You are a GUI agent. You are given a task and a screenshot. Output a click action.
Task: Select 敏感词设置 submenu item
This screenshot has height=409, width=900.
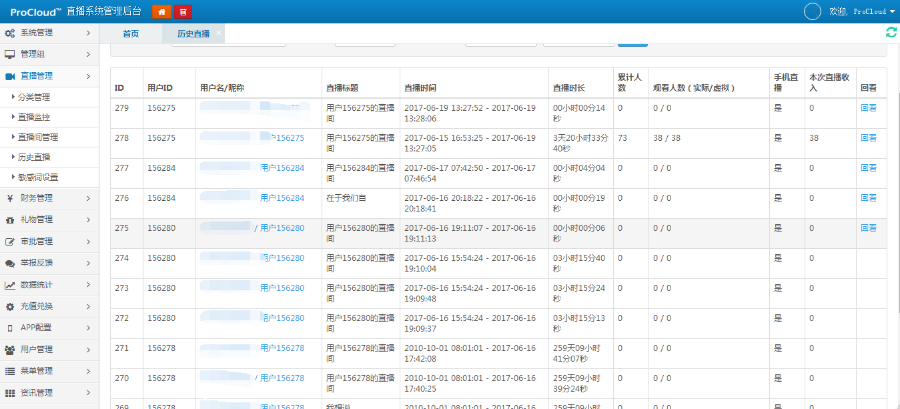tap(39, 177)
